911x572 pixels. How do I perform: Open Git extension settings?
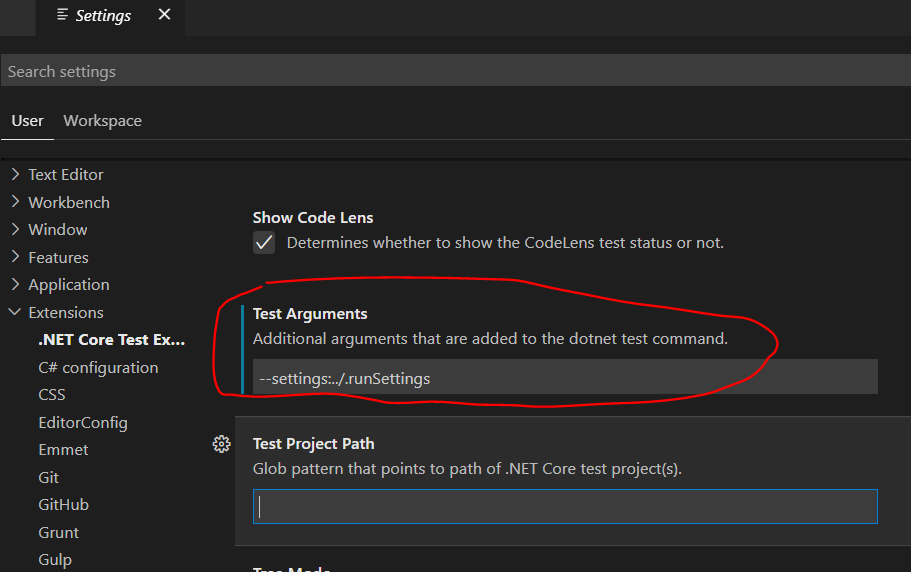[49, 477]
